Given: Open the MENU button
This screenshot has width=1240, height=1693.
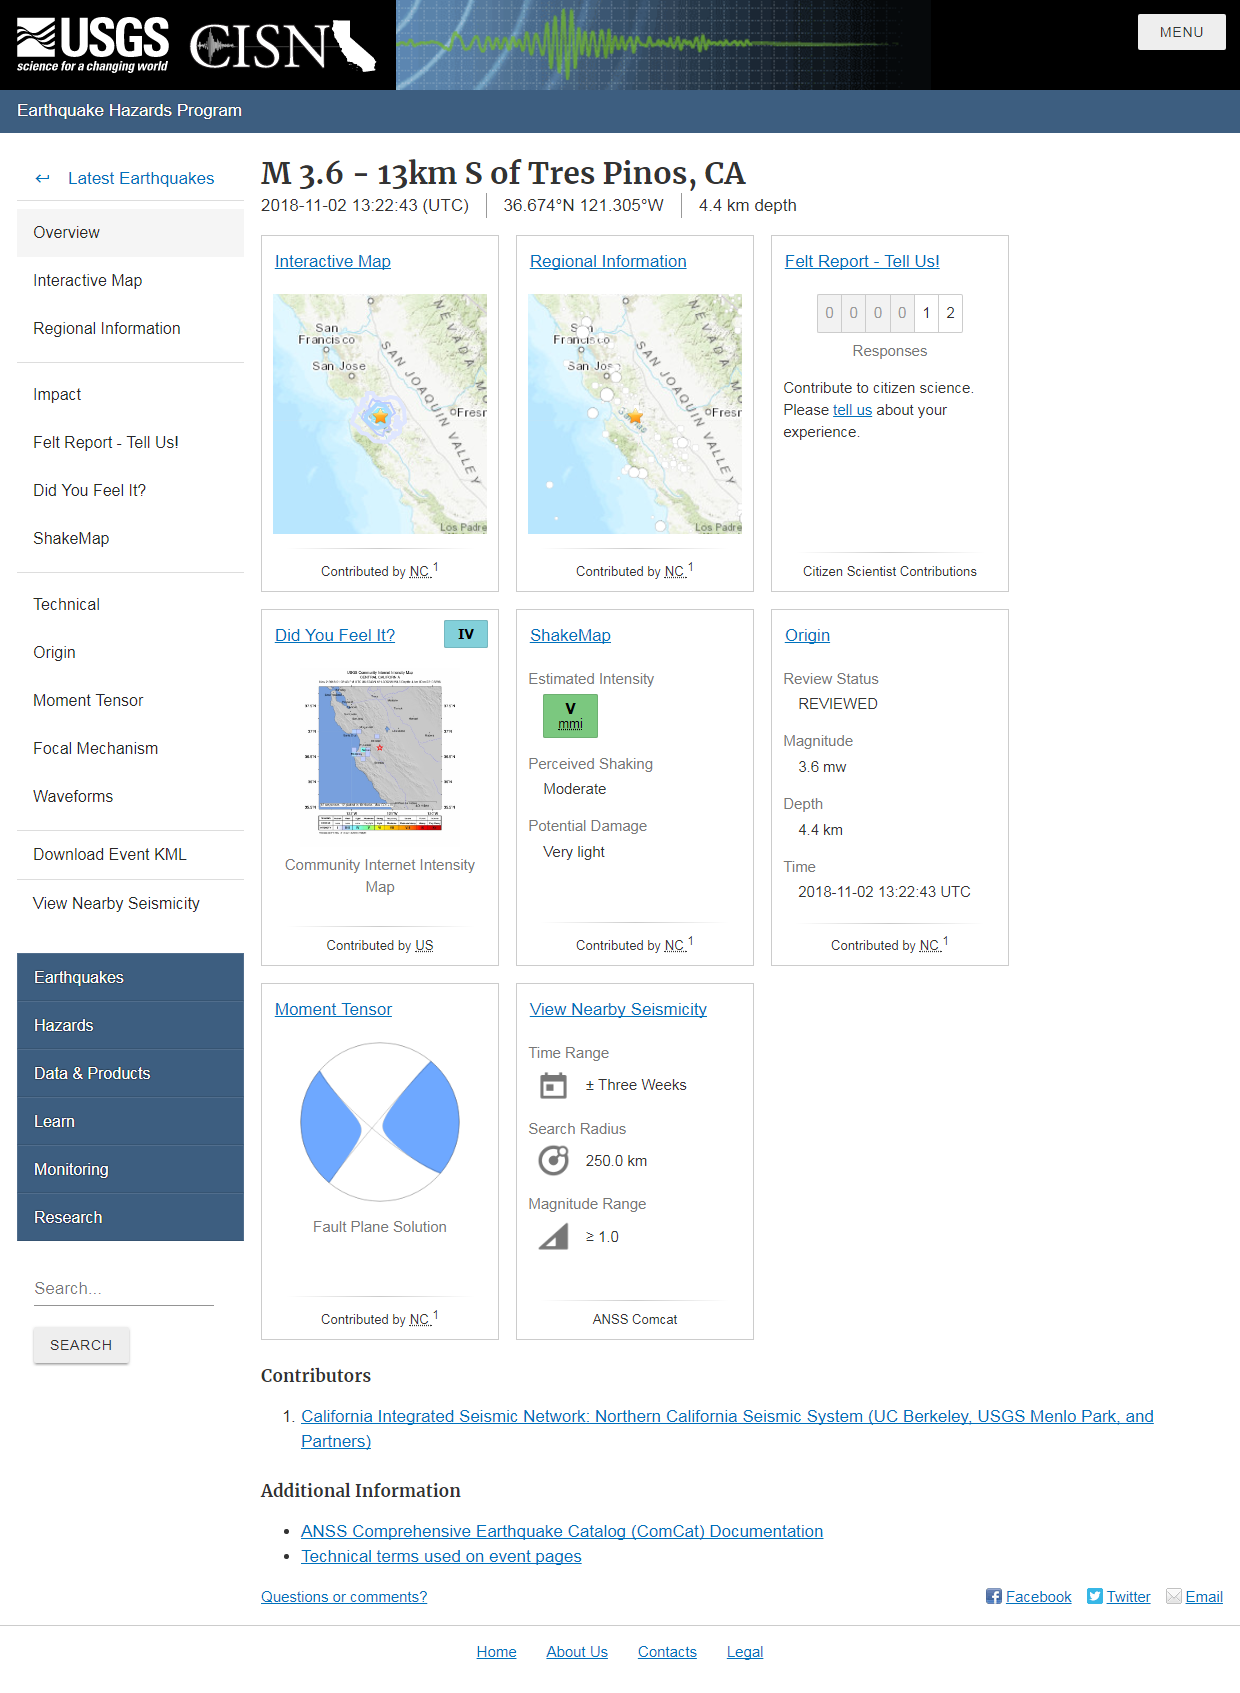Looking at the screenshot, I should tap(1181, 32).
